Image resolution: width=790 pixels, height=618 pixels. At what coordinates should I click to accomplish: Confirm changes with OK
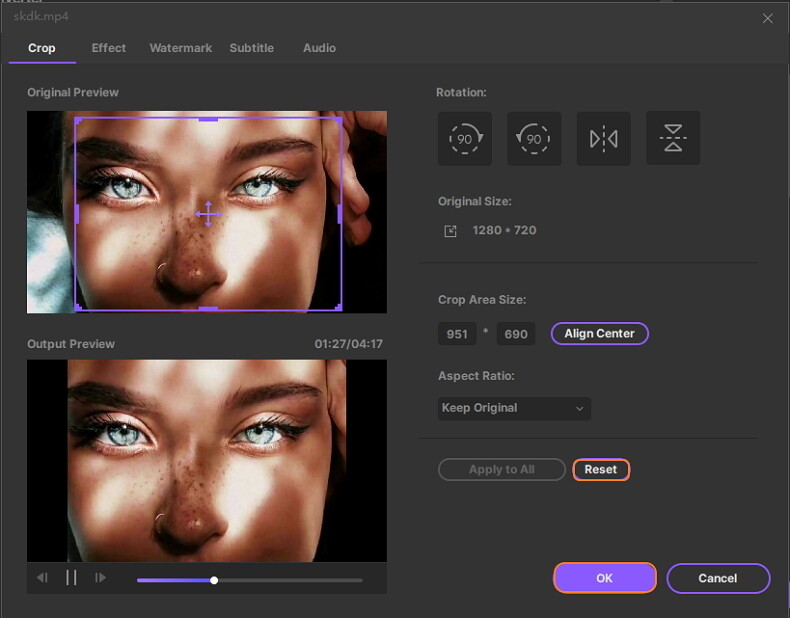point(605,578)
